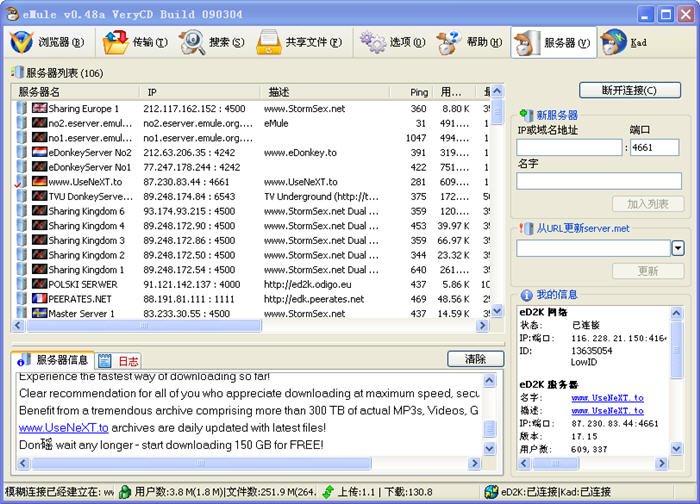
Task: Click the 端口 port field showing 4661
Action: click(x=654, y=147)
